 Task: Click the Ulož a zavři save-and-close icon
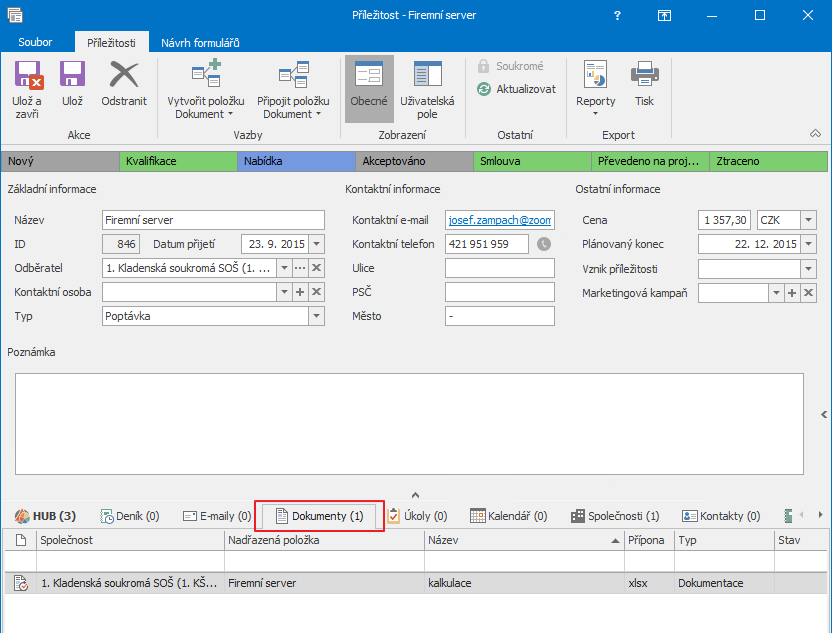tap(28, 74)
